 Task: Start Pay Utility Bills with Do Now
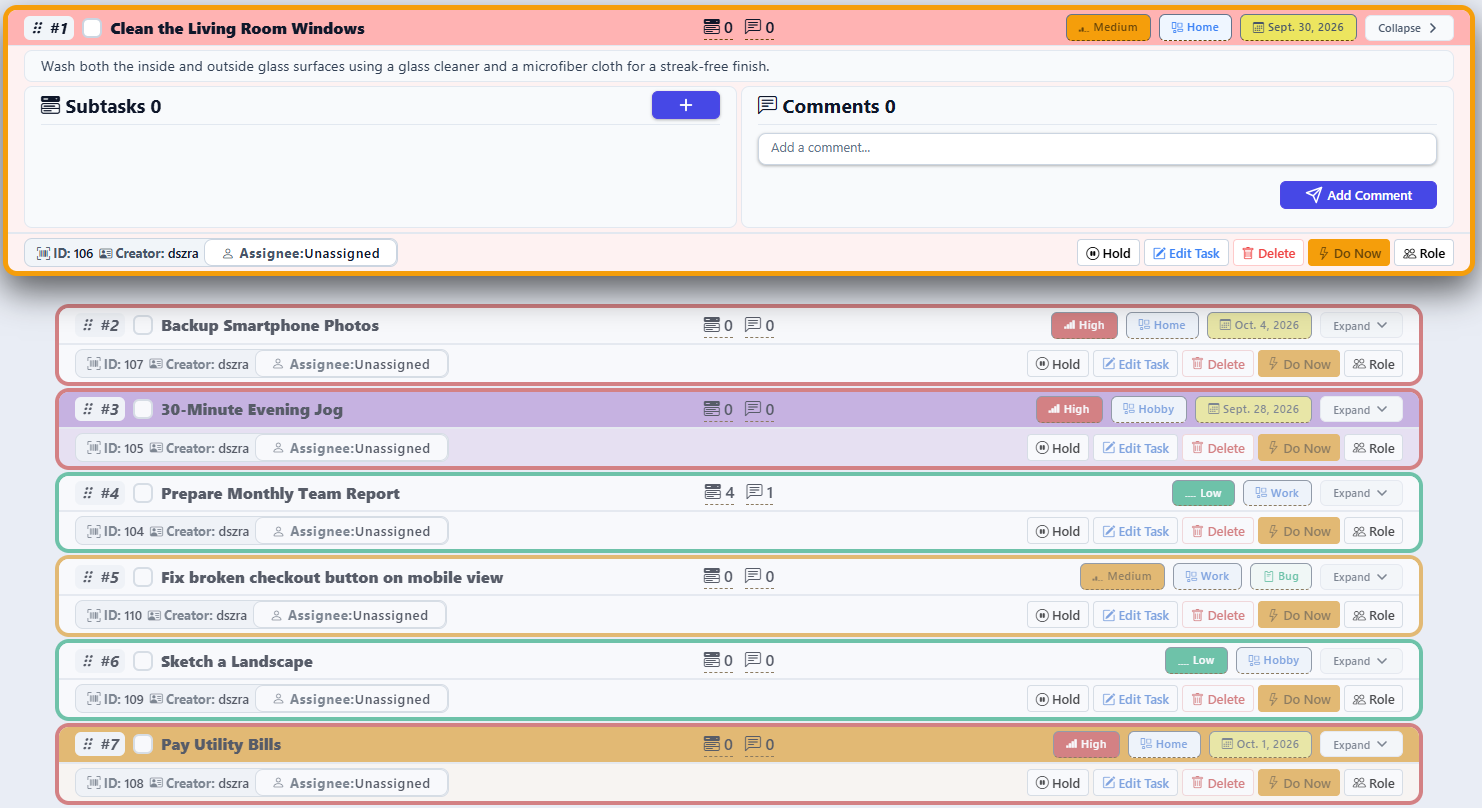click(x=1299, y=783)
